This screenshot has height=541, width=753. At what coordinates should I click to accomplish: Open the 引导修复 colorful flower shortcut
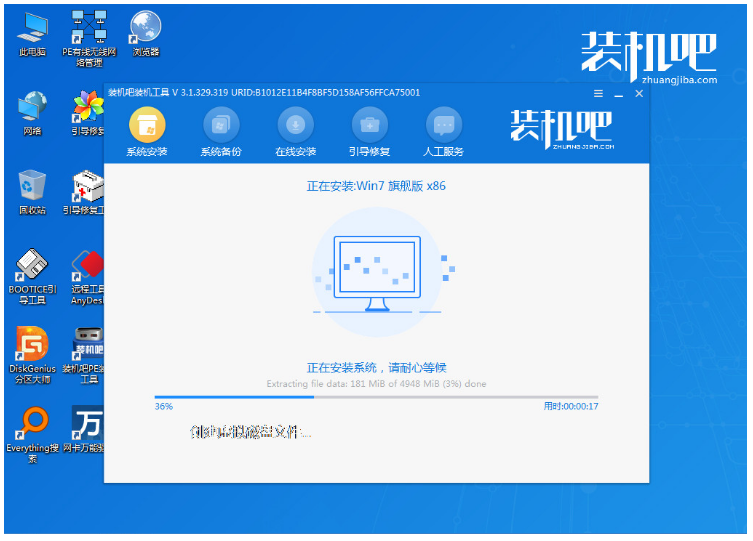88,113
